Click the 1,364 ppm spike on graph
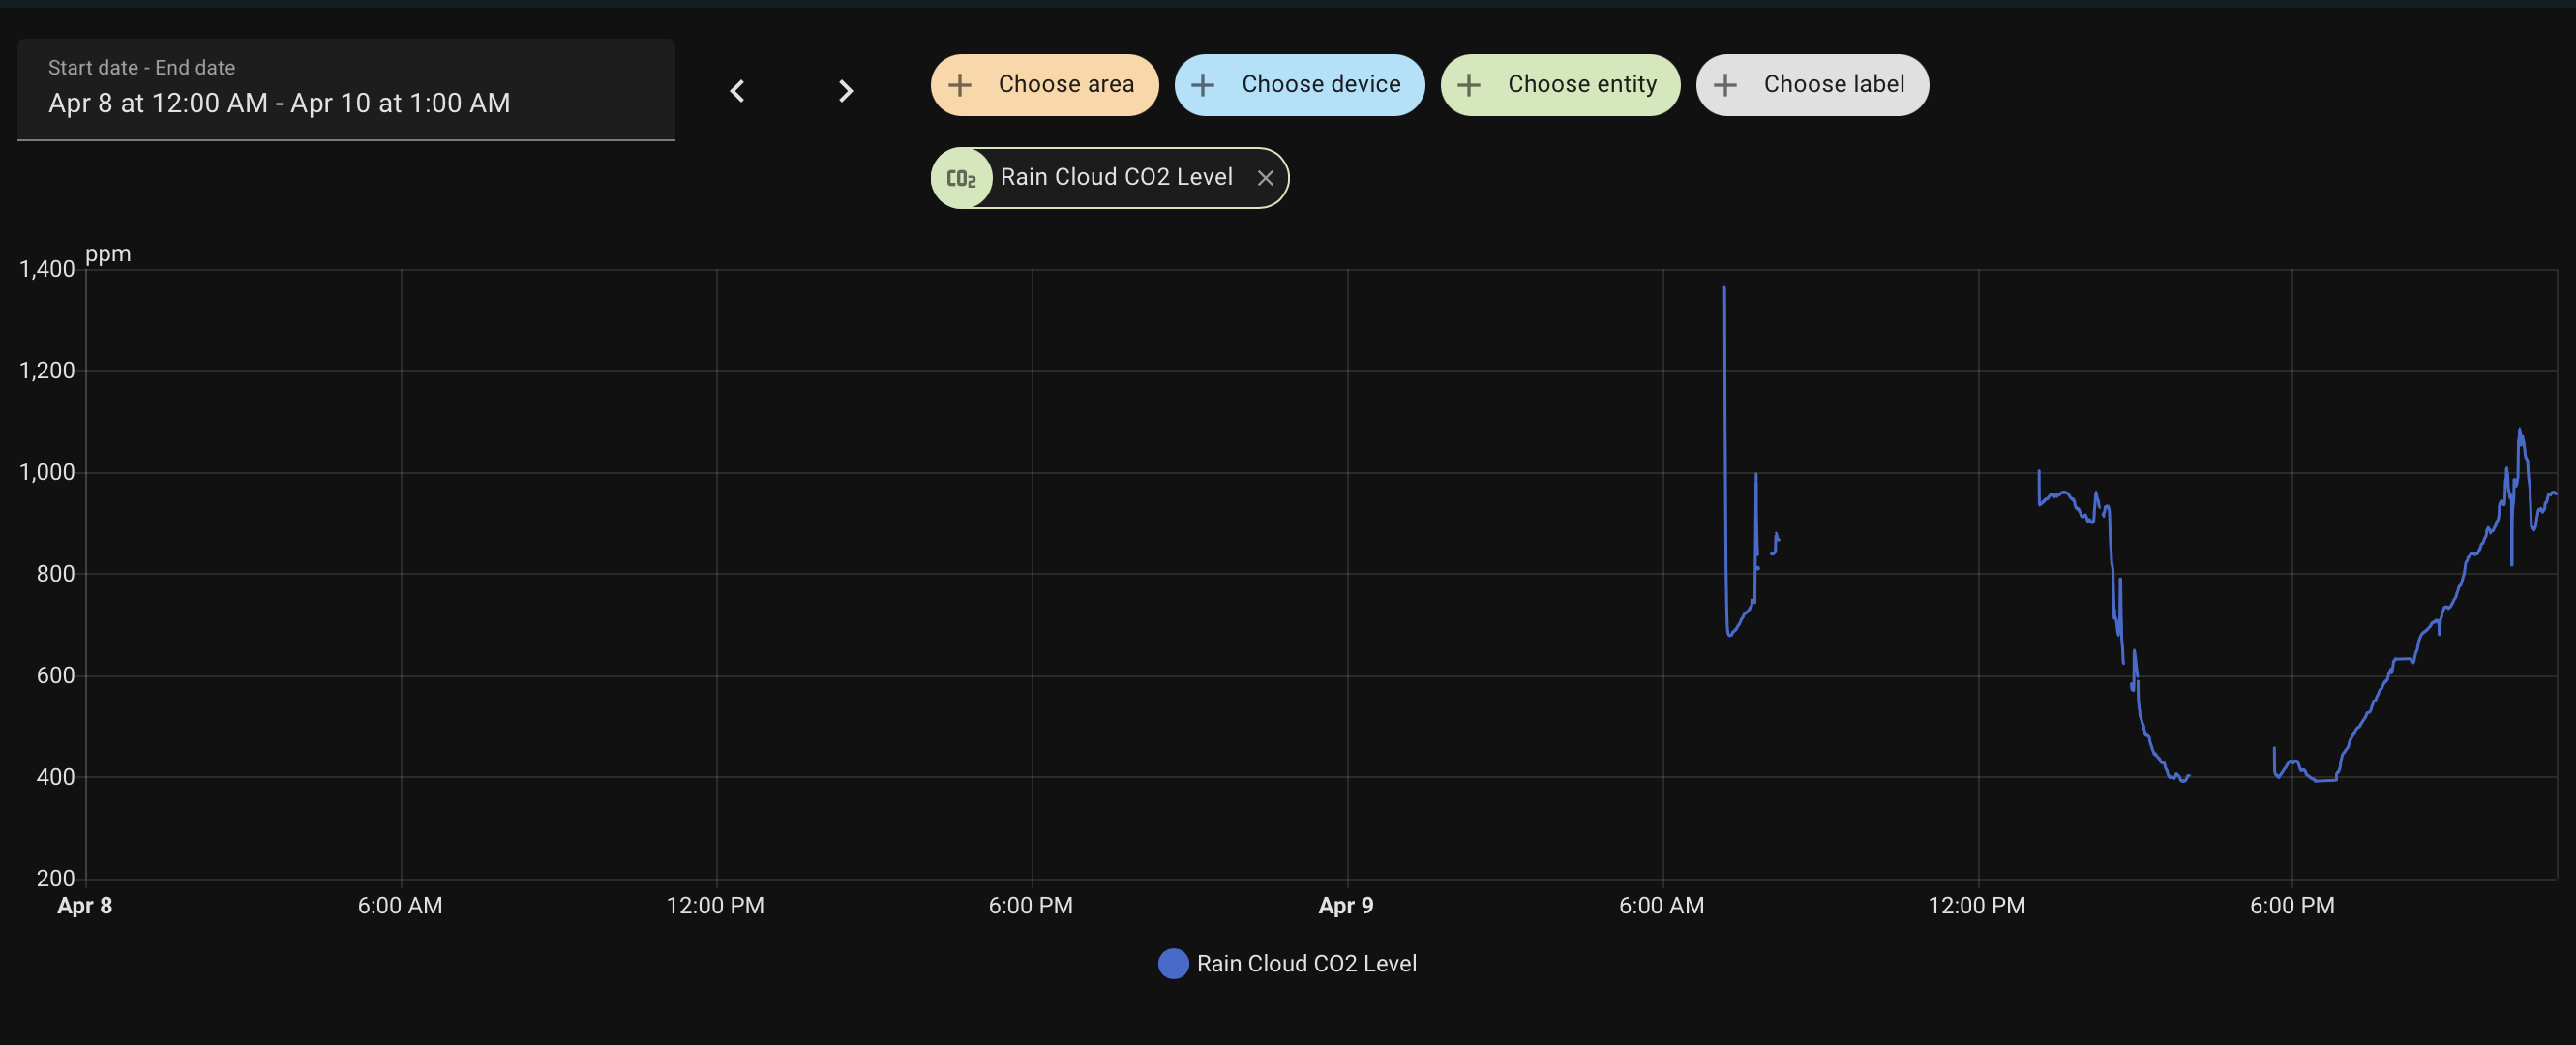2576x1045 pixels. pos(1724,289)
